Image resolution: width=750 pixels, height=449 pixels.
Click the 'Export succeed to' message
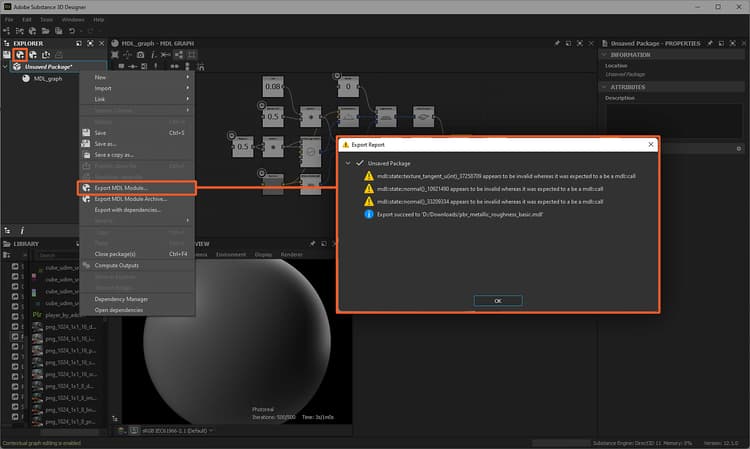(x=460, y=214)
